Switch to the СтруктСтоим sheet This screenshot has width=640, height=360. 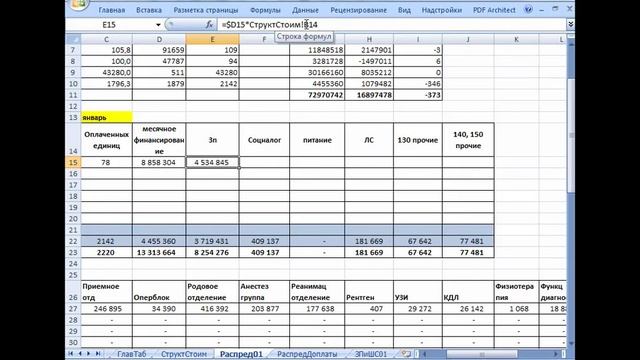point(184,354)
